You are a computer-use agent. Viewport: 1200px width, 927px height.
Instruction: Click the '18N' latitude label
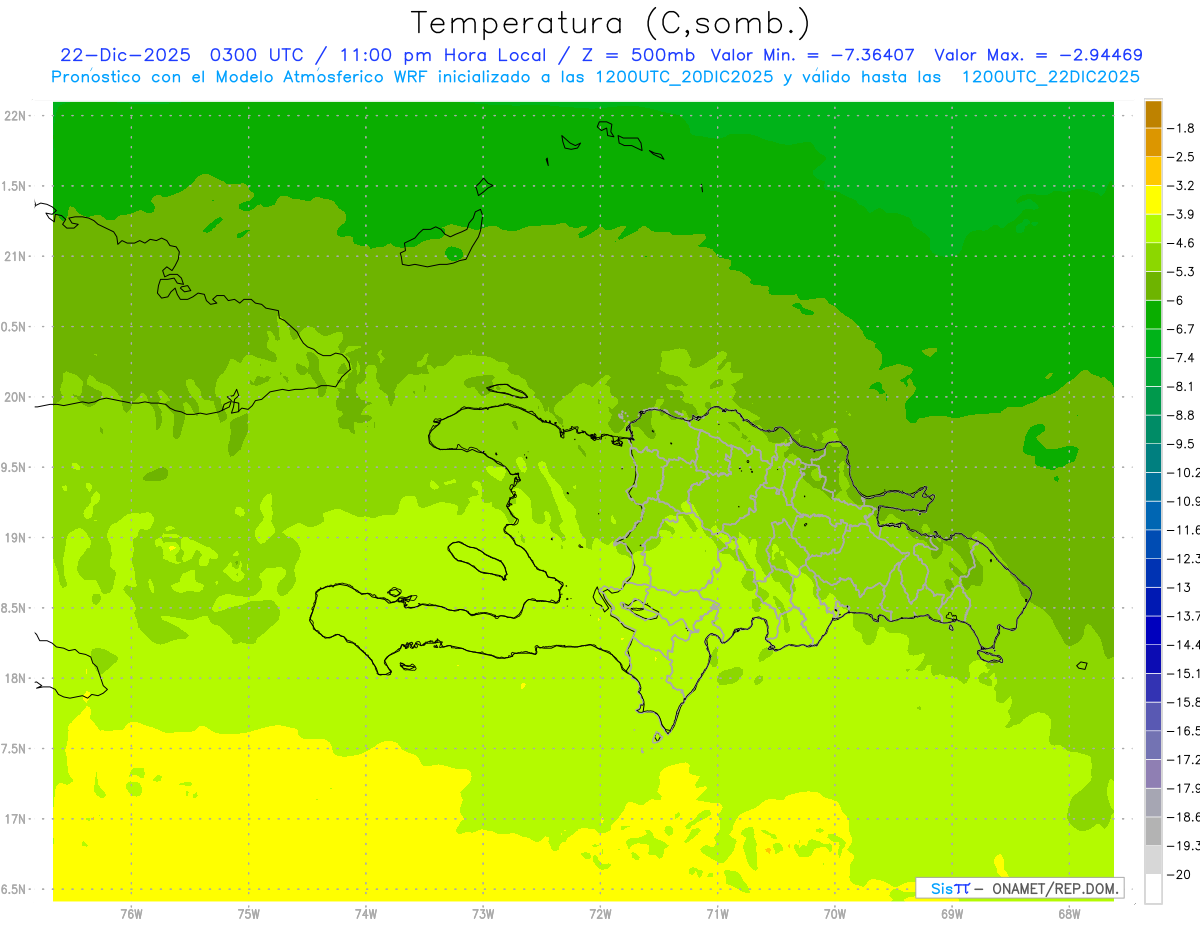16,678
